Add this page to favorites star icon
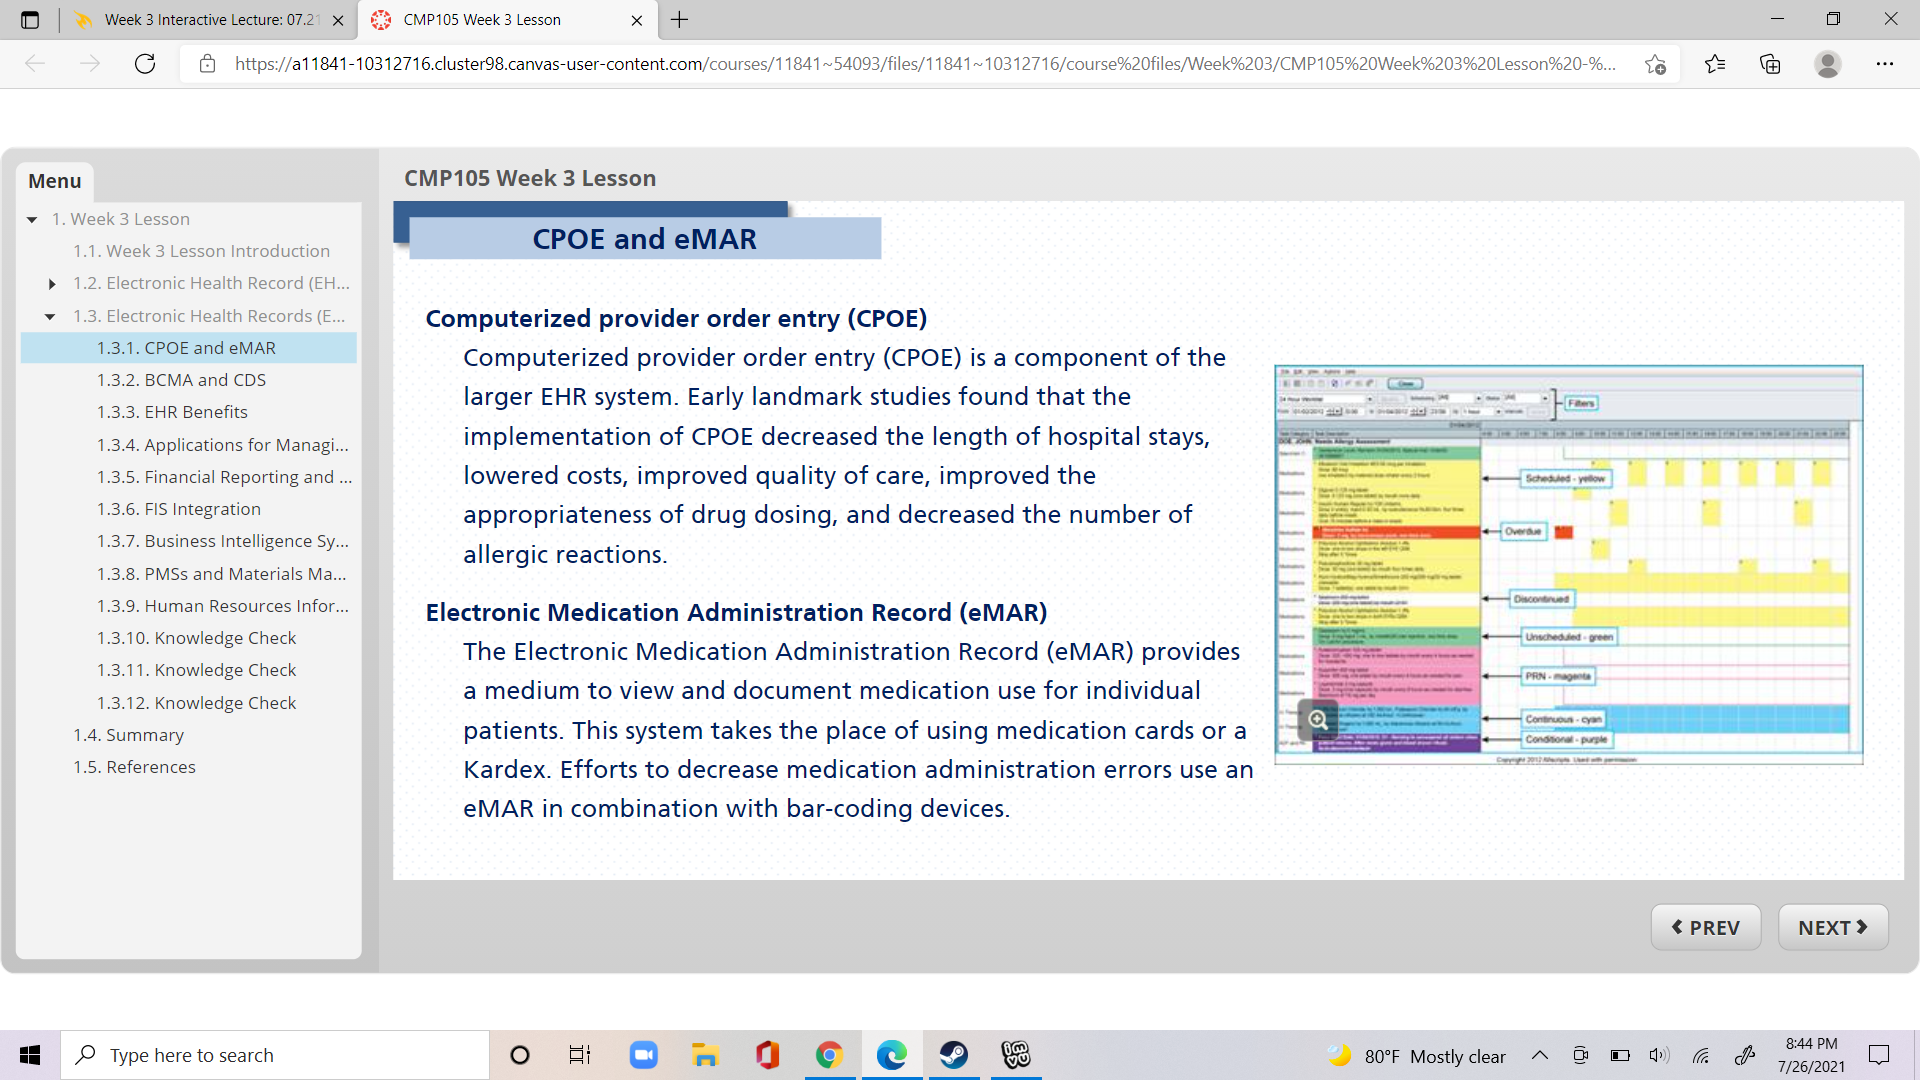 click(x=1655, y=64)
